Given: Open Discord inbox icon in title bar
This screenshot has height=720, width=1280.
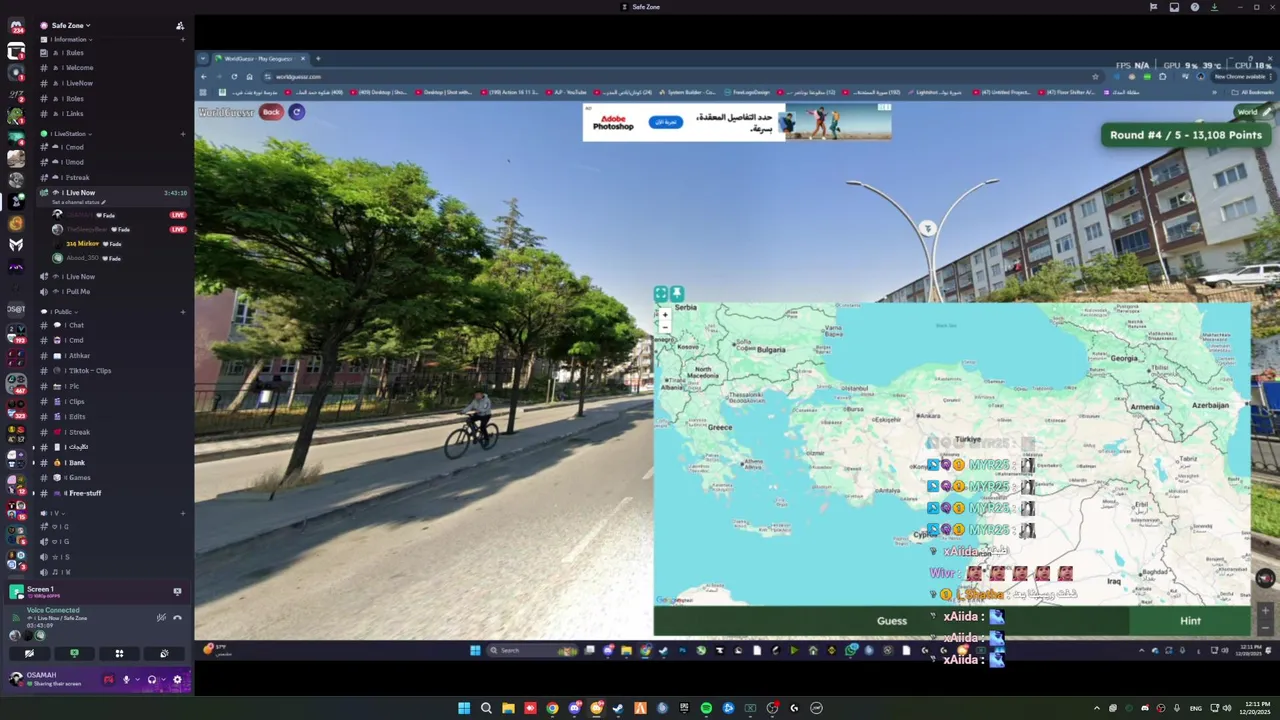Looking at the screenshot, I should (x=1174, y=7).
